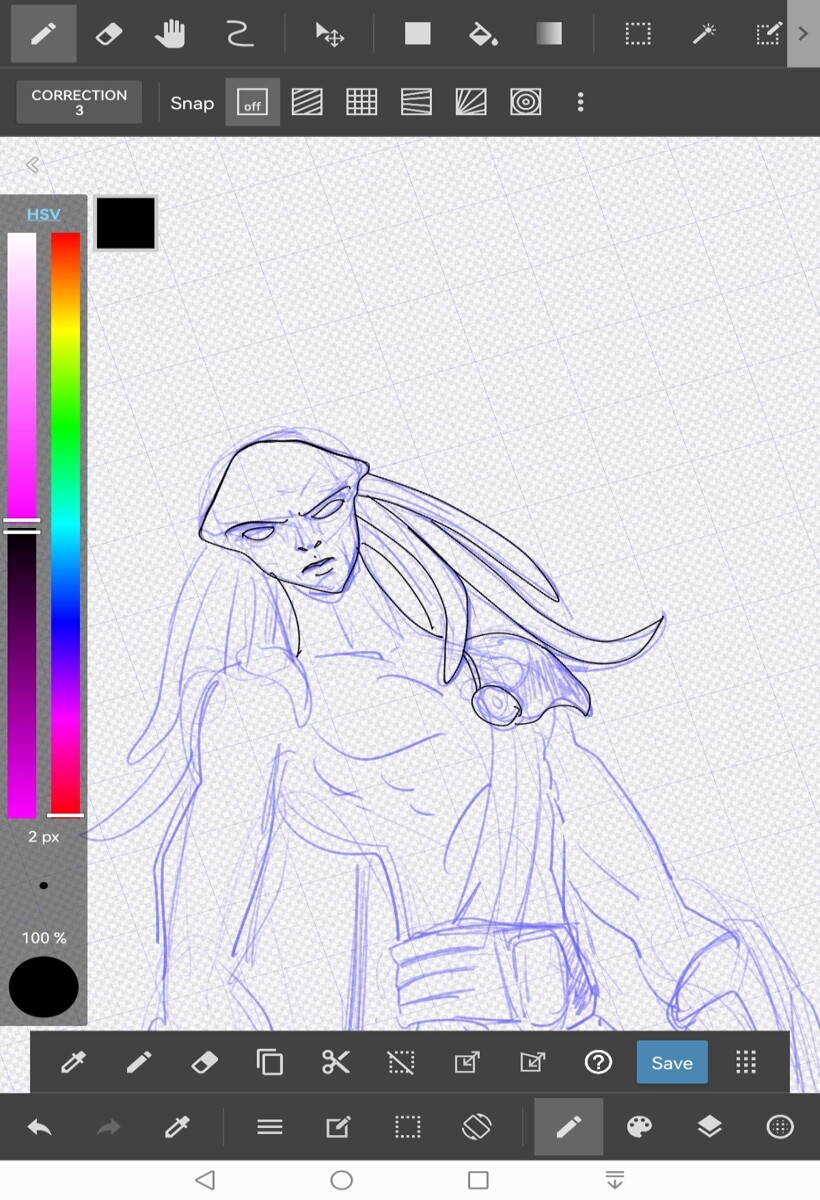Tap the black current color swatch
This screenshot has width=820, height=1200.
pos(126,222)
